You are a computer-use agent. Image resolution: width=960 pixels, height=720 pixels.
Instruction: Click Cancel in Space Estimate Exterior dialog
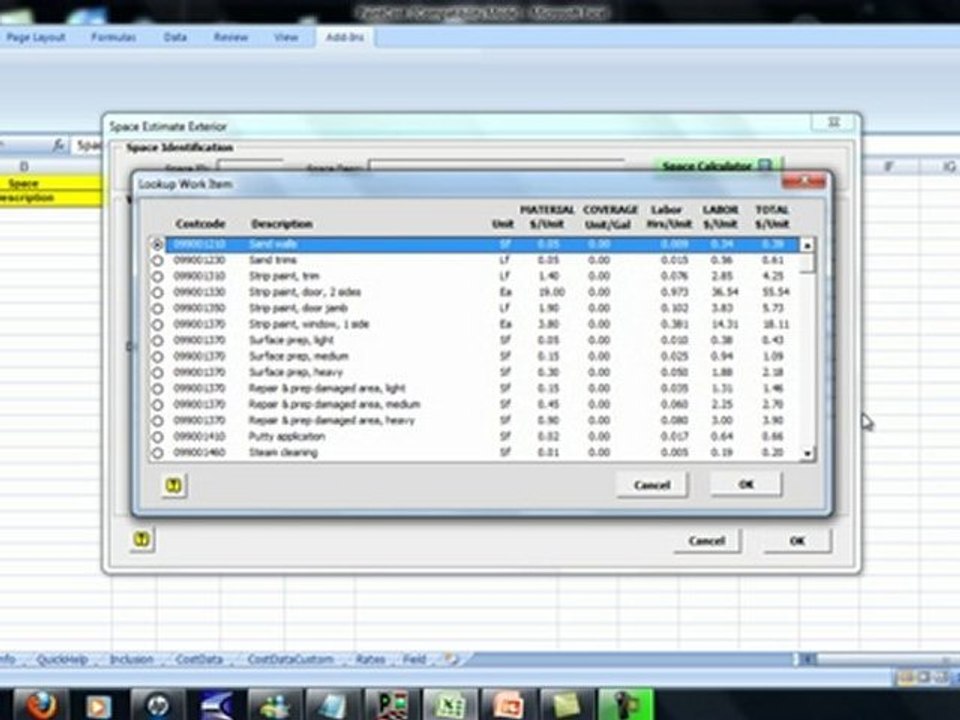tap(707, 541)
